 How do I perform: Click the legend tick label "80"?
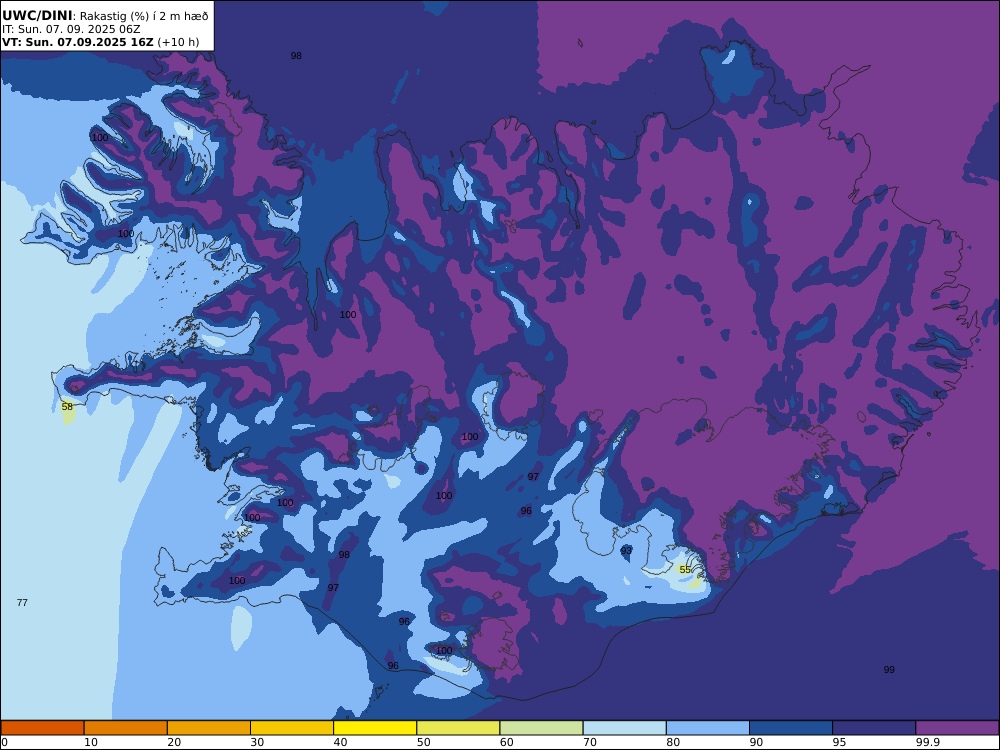673,742
